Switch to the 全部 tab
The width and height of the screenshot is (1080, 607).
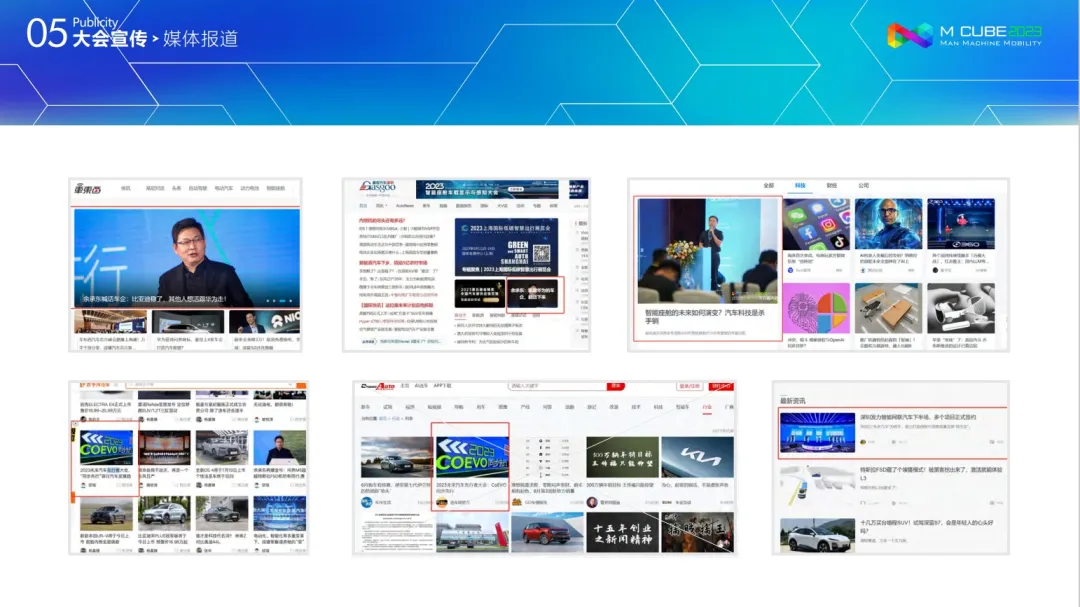[768, 185]
